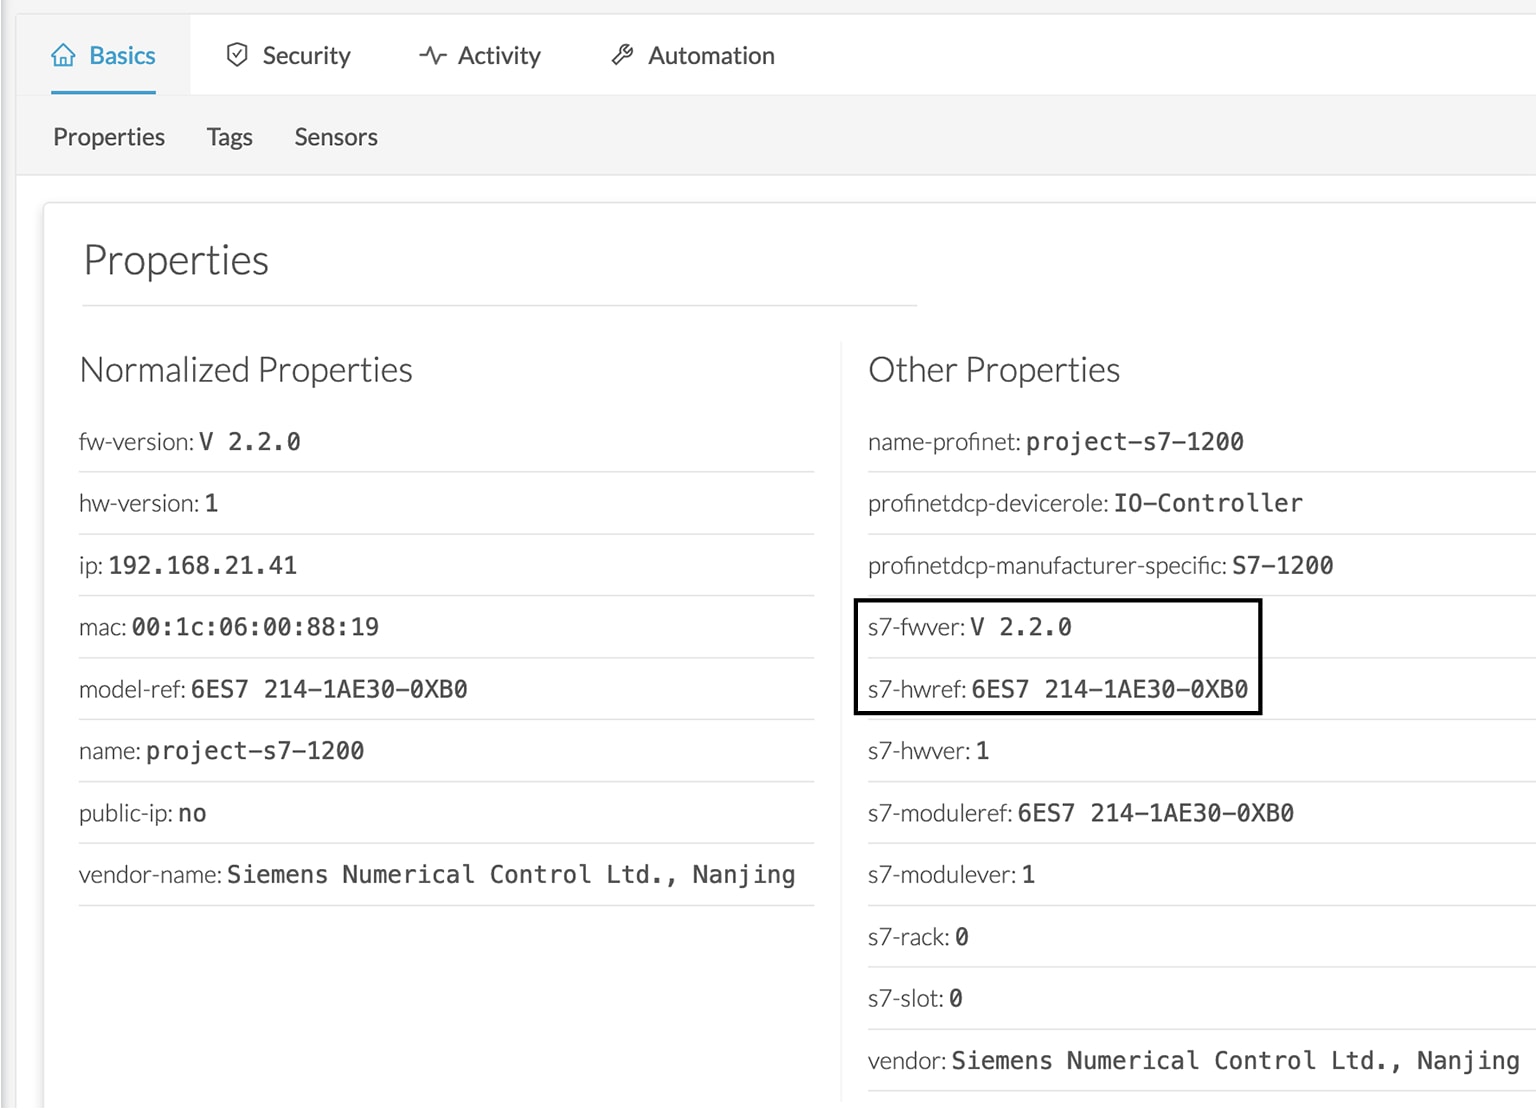Viewport: 1536px width, 1109px height.
Task: Select the Sensors sub-tab
Action: click(x=336, y=137)
